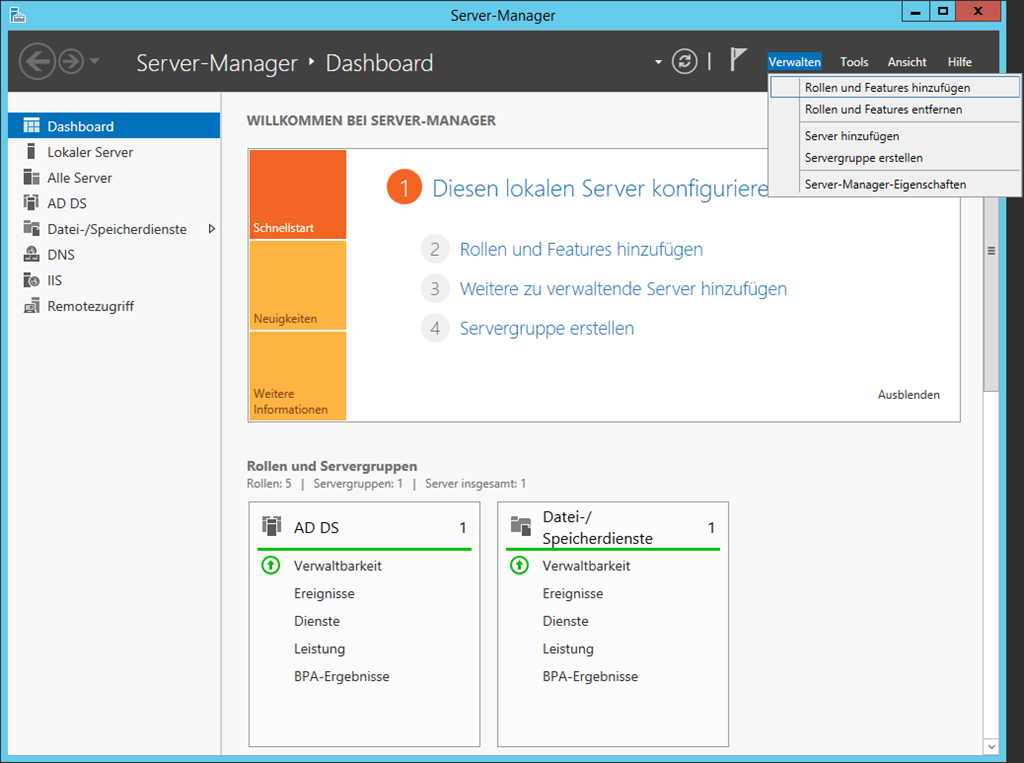Click the Remotezugriff sidebar icon
1024x763 pixels.
tap(31, 306)
